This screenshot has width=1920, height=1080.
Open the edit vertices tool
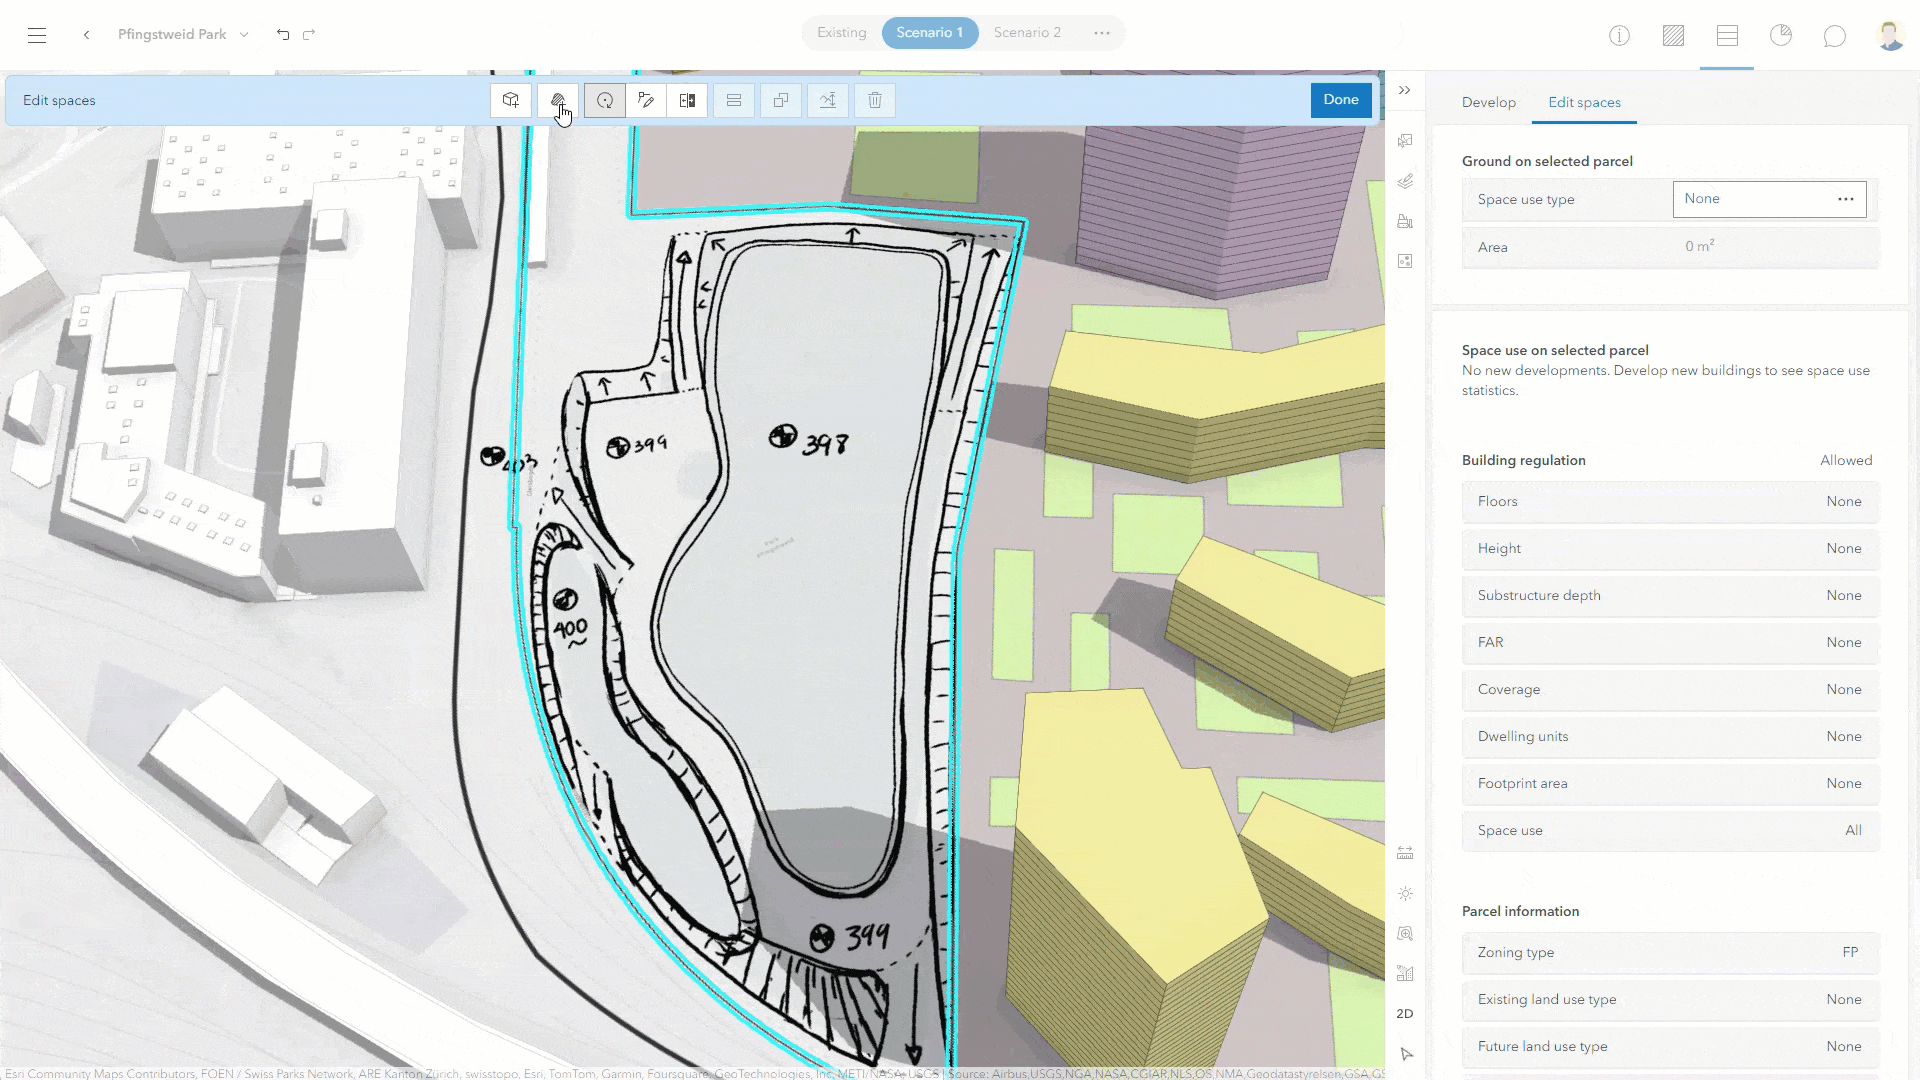coord(647,100)
